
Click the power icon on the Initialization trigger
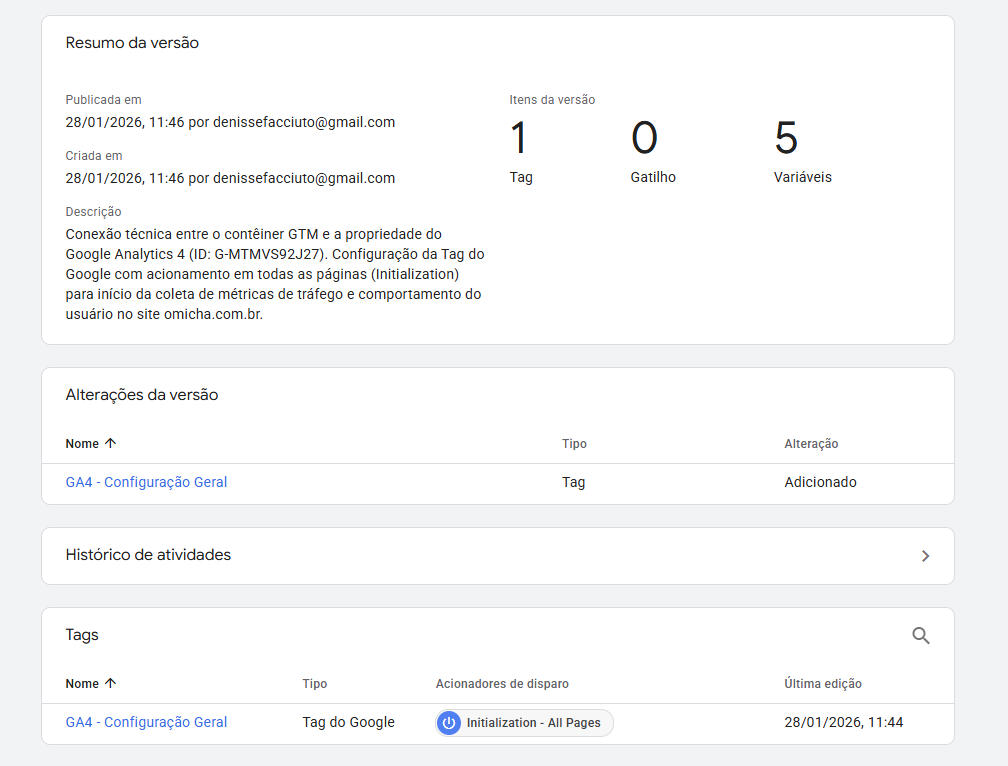[448, 722]
